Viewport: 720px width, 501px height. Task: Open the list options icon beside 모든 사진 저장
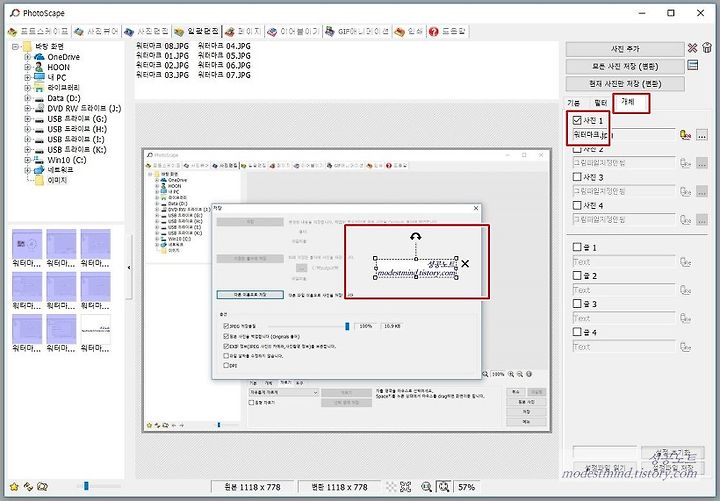(x=692, y=66)
